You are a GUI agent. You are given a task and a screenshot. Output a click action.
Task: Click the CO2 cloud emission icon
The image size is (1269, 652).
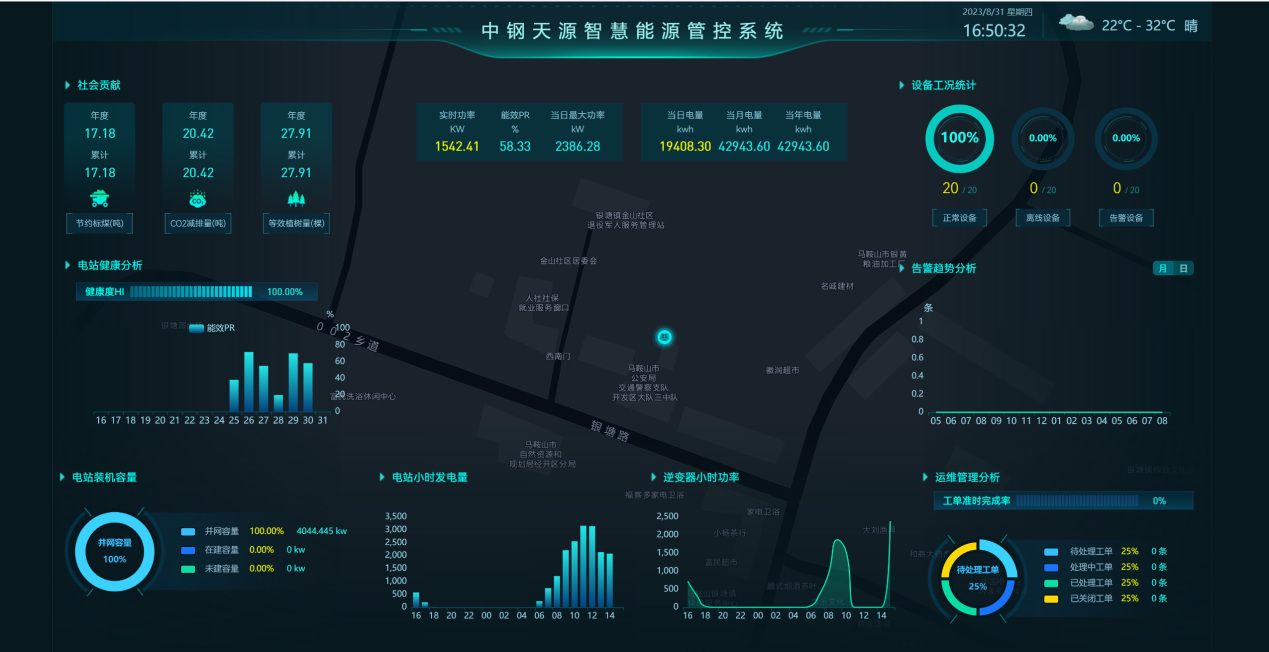click(x=198, y=198)
